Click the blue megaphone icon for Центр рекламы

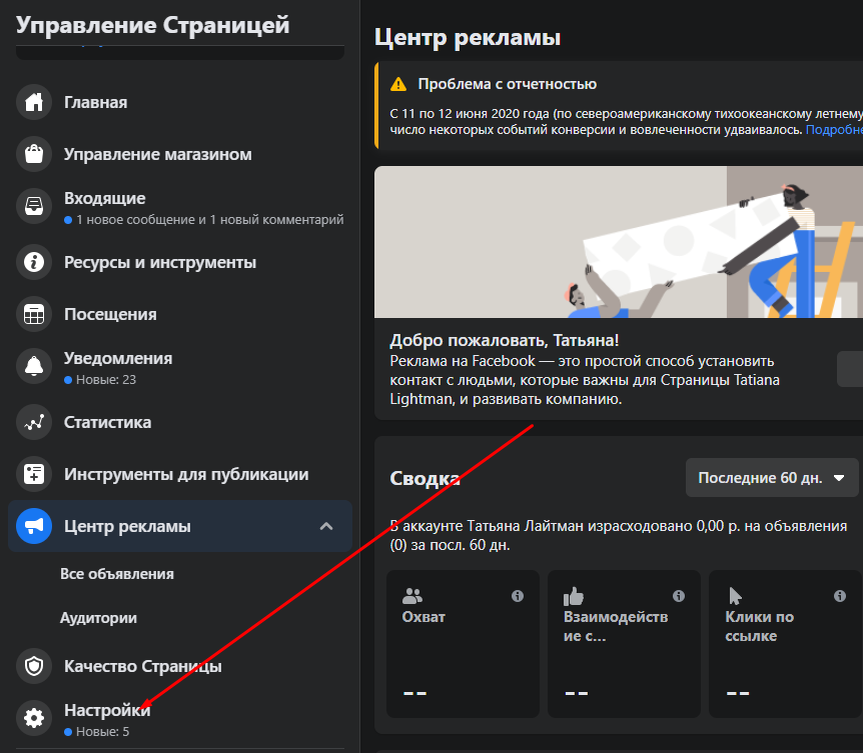[34, 526]
